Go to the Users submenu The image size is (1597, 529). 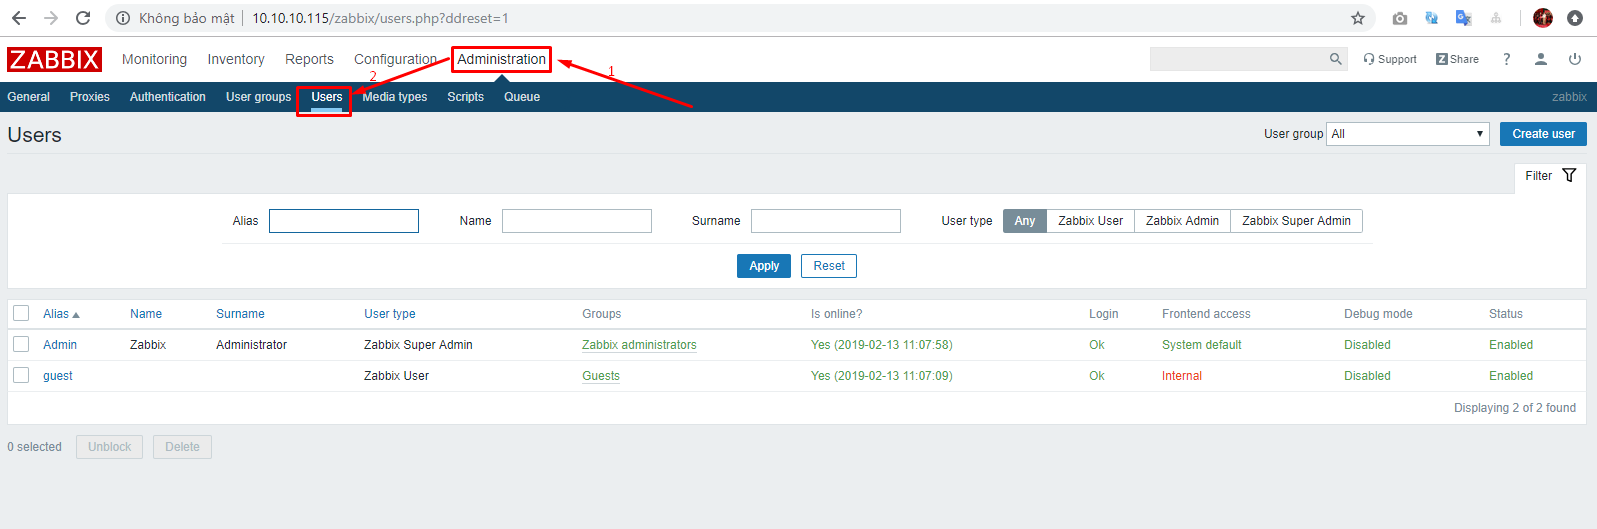coord(327,97)
